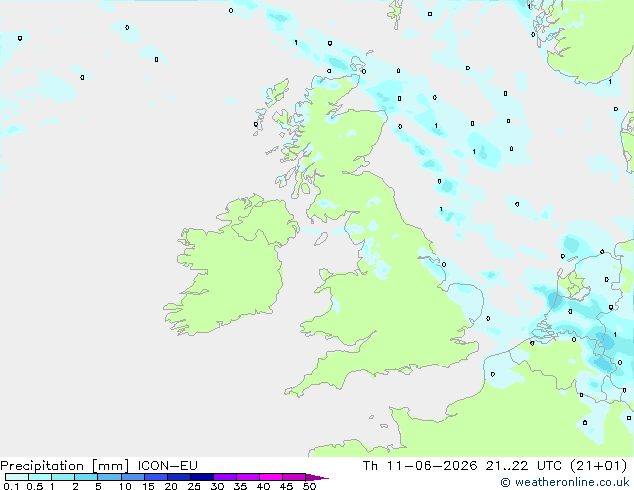634x490 pixels.
Task: Click the "0.5" legend scale value
Action: click(35, 486)
